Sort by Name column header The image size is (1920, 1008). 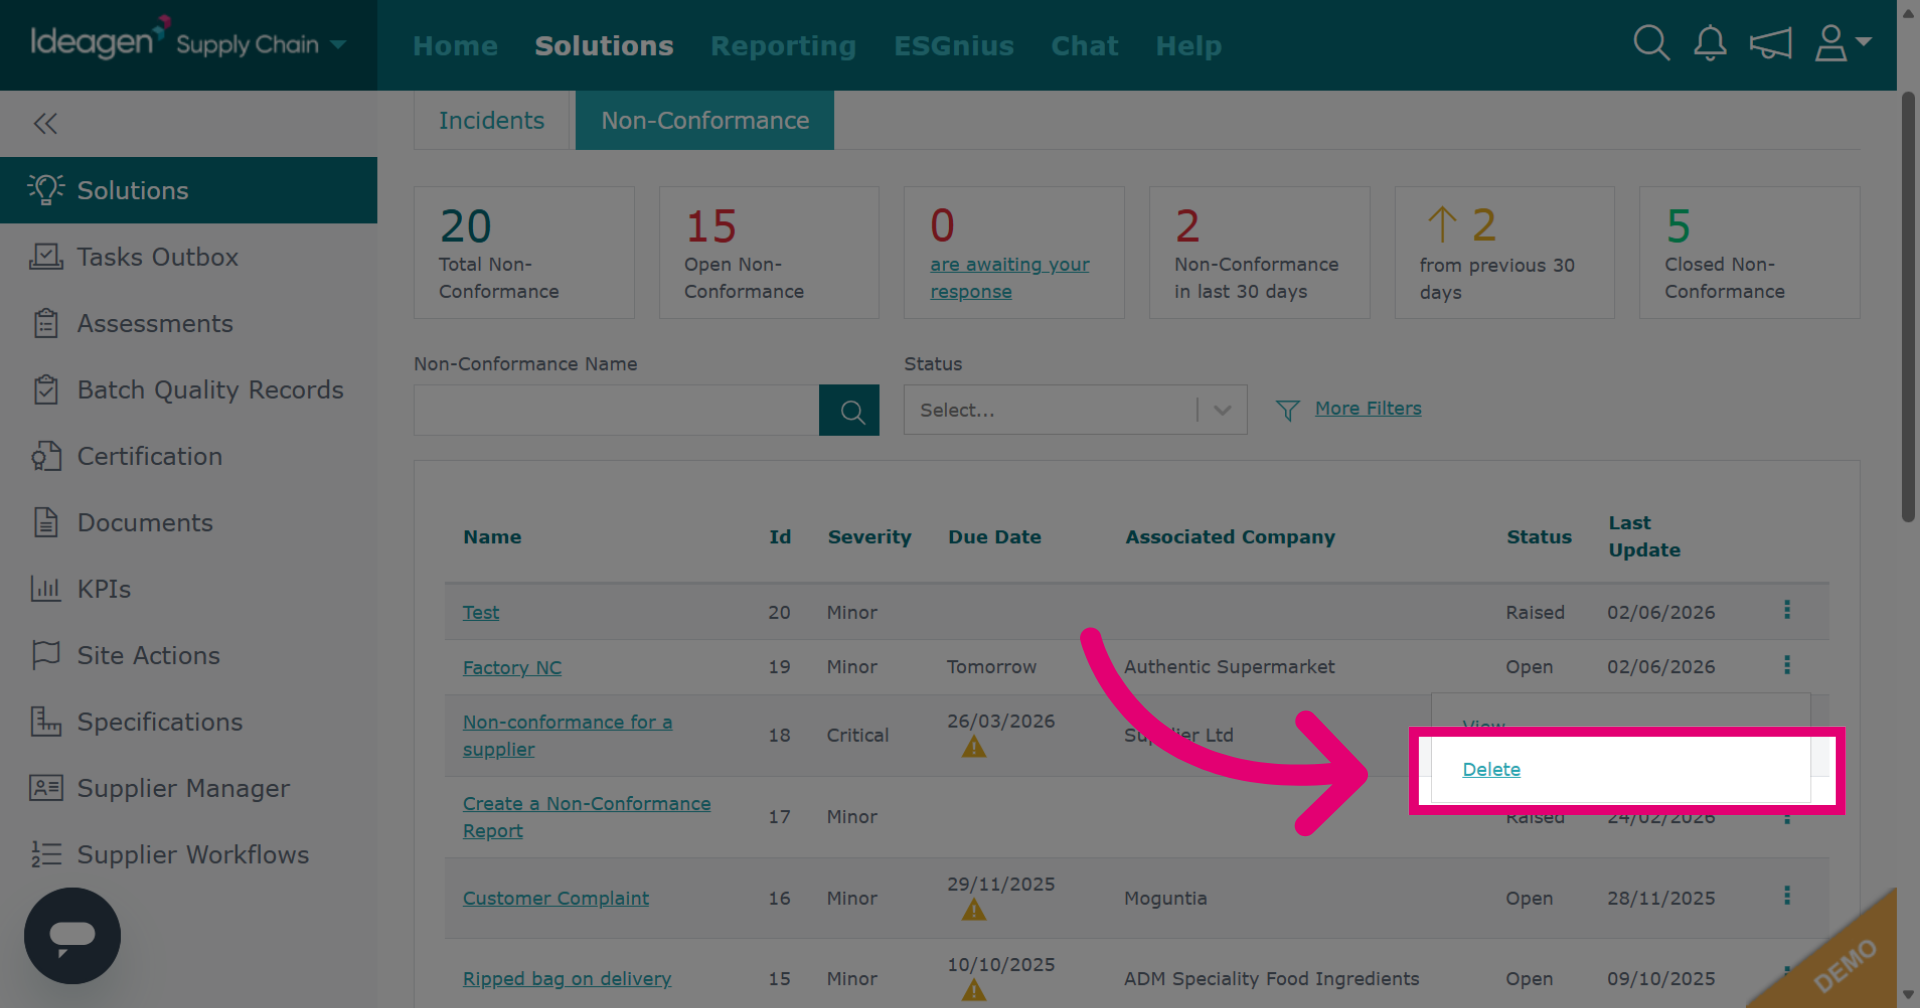click(492, 537)
